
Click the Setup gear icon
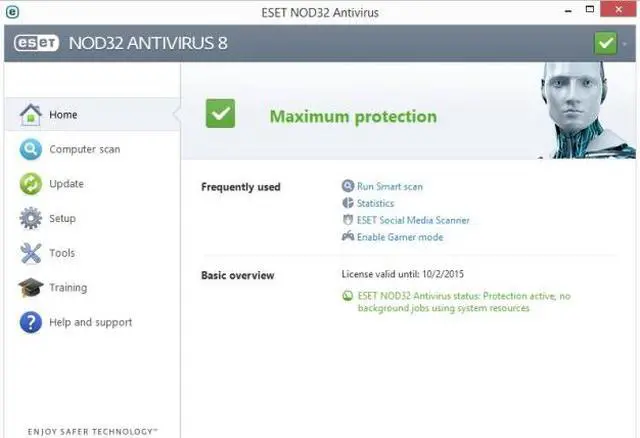pyautogui.click(x=31, y=219)
